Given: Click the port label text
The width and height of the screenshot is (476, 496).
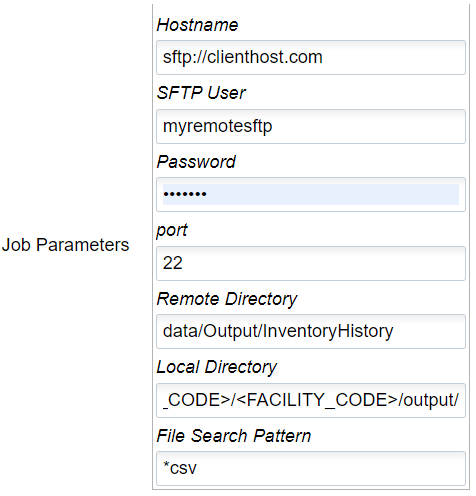Looking at the screenshot, I should point(172,231).
